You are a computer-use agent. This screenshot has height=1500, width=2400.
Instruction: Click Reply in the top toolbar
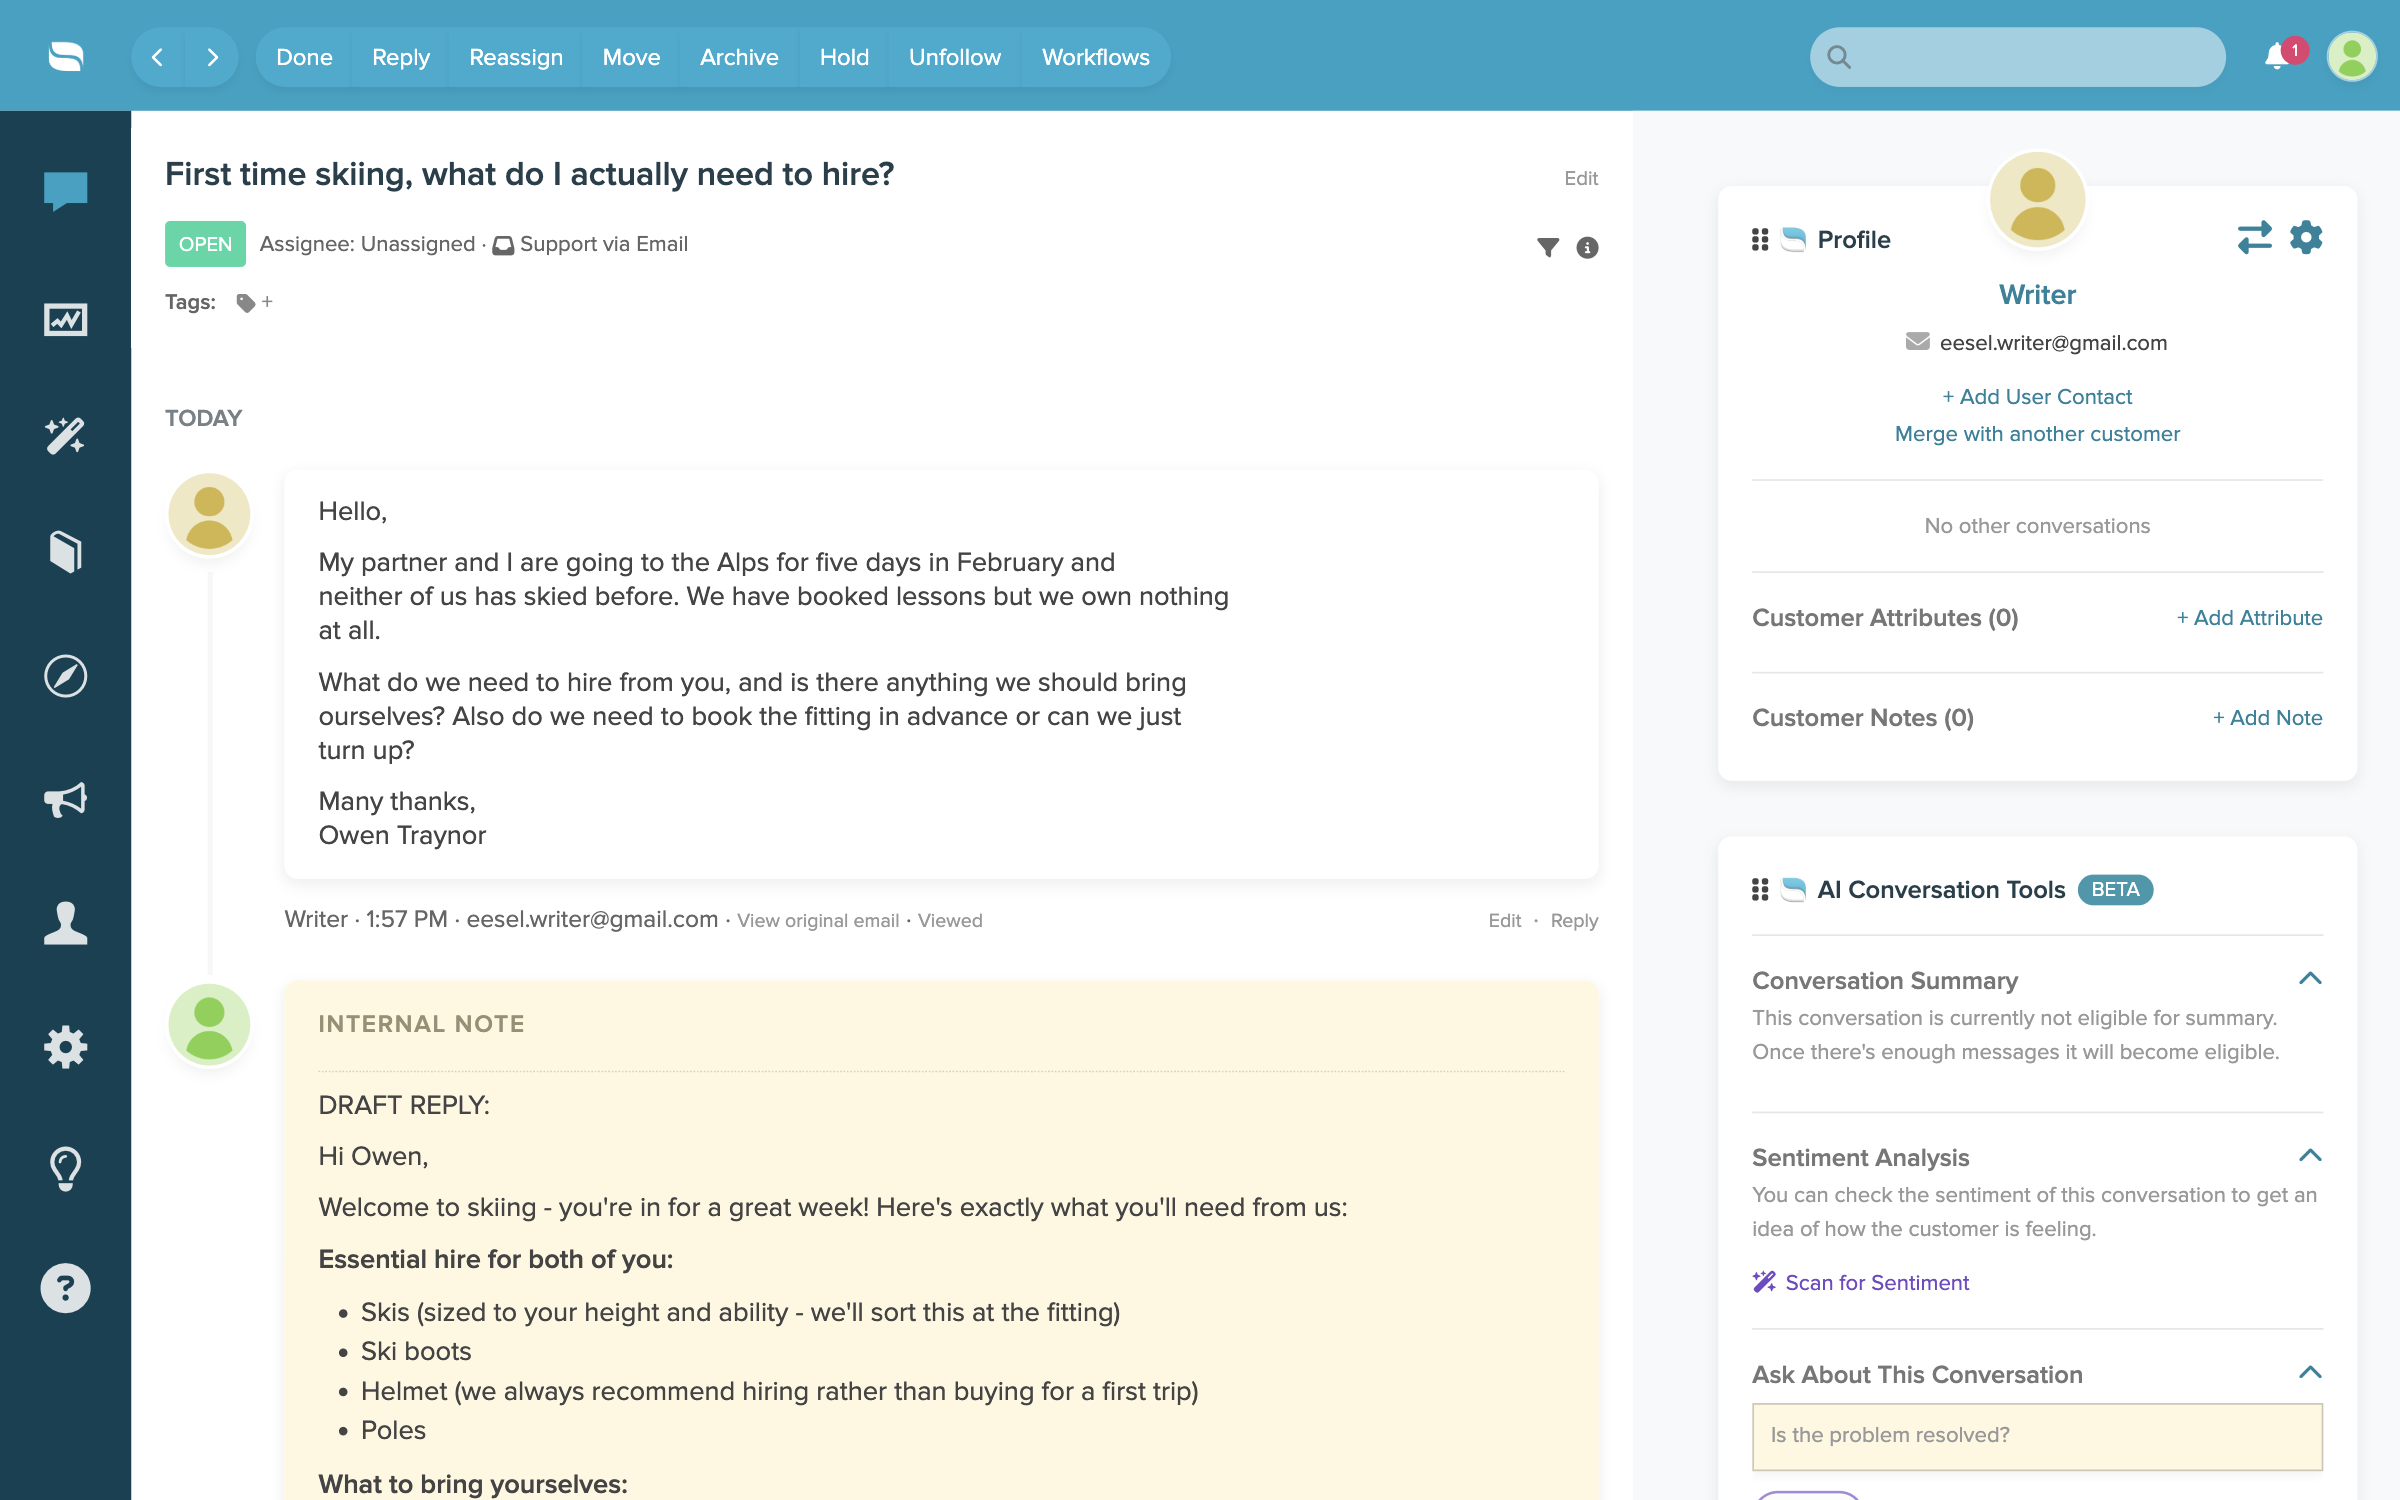[x=401, y=57]
